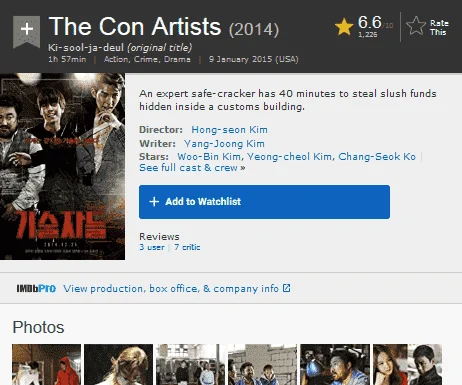Open director Hong-seon Kim's page
Image resolution: width=462 pixels, height=385 pixels.
(229, 130)
